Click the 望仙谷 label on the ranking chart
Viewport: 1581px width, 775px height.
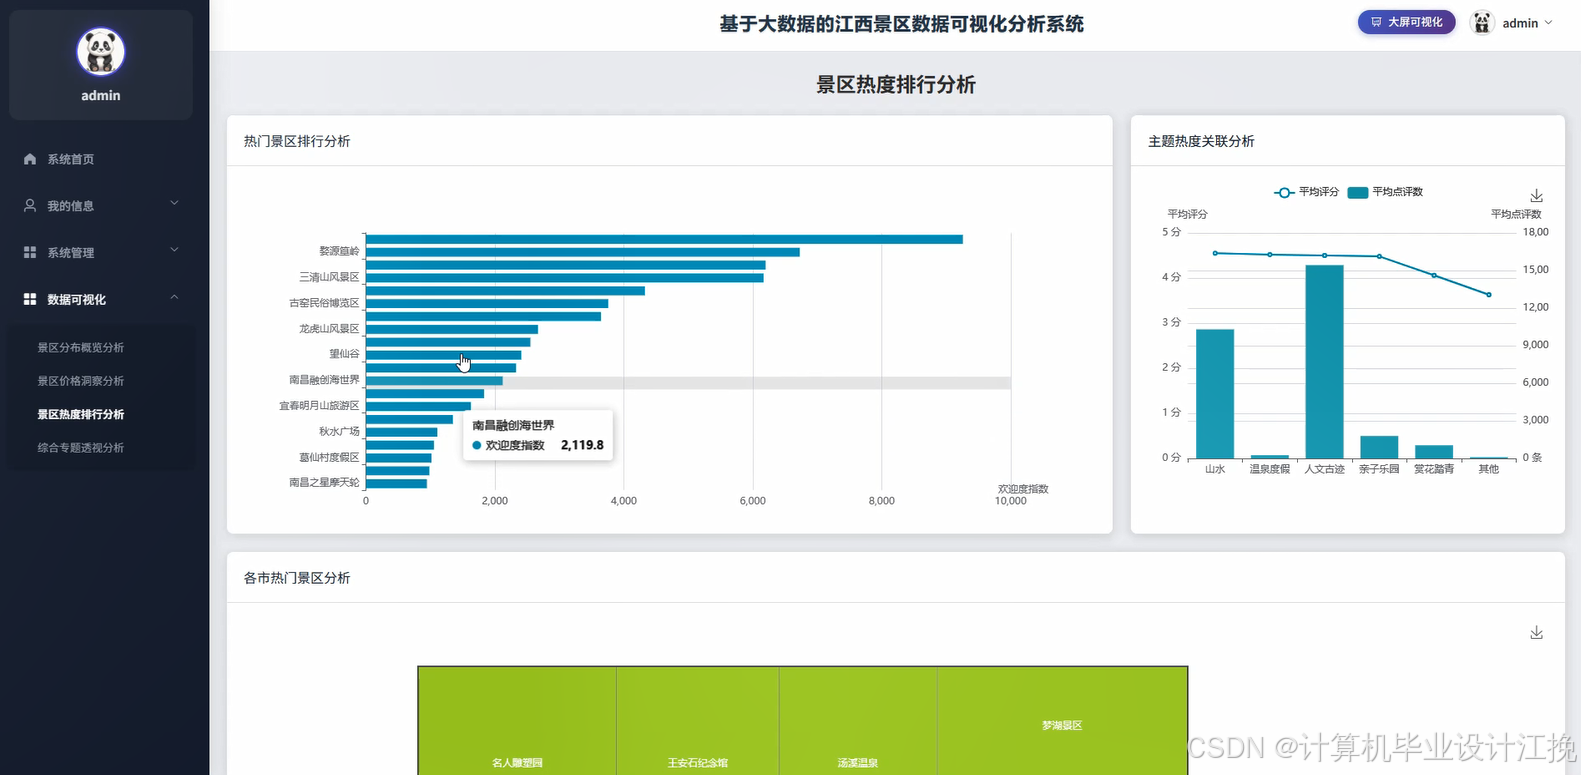click(344, 354)
